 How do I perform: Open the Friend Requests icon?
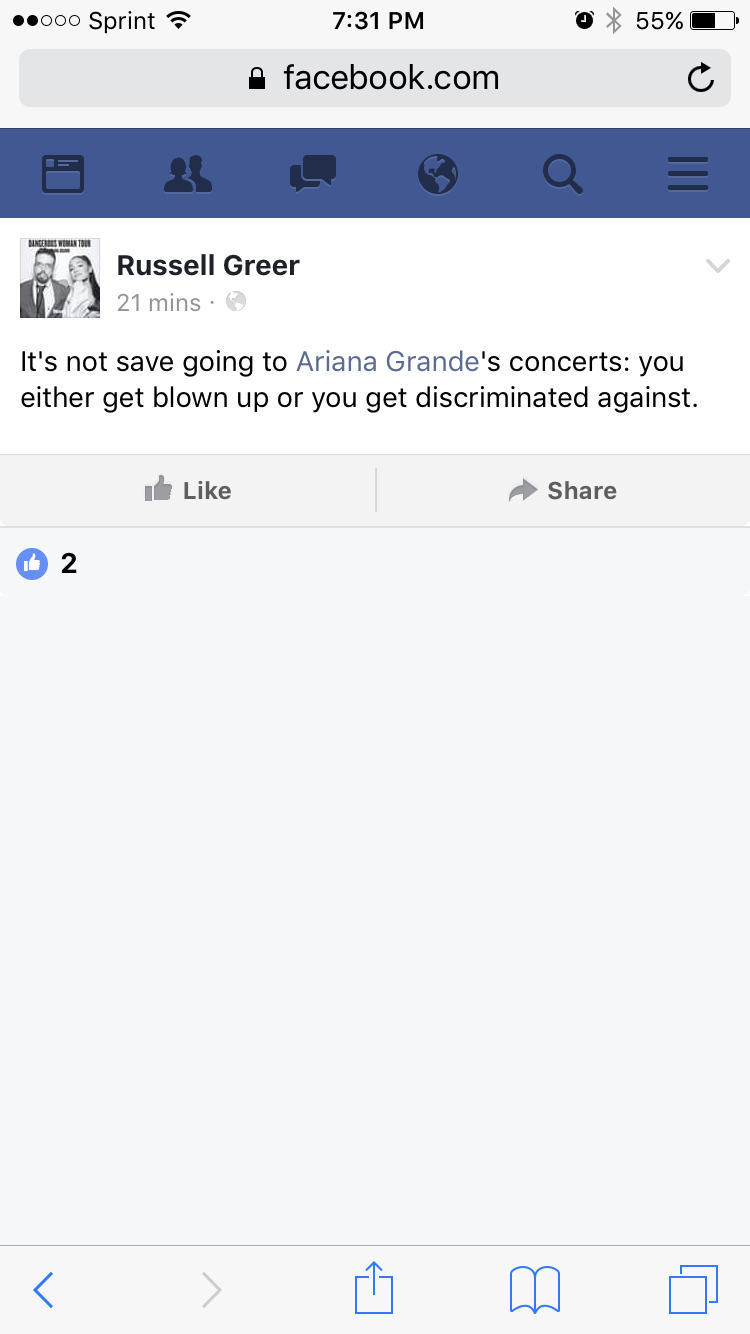(188, 174)
